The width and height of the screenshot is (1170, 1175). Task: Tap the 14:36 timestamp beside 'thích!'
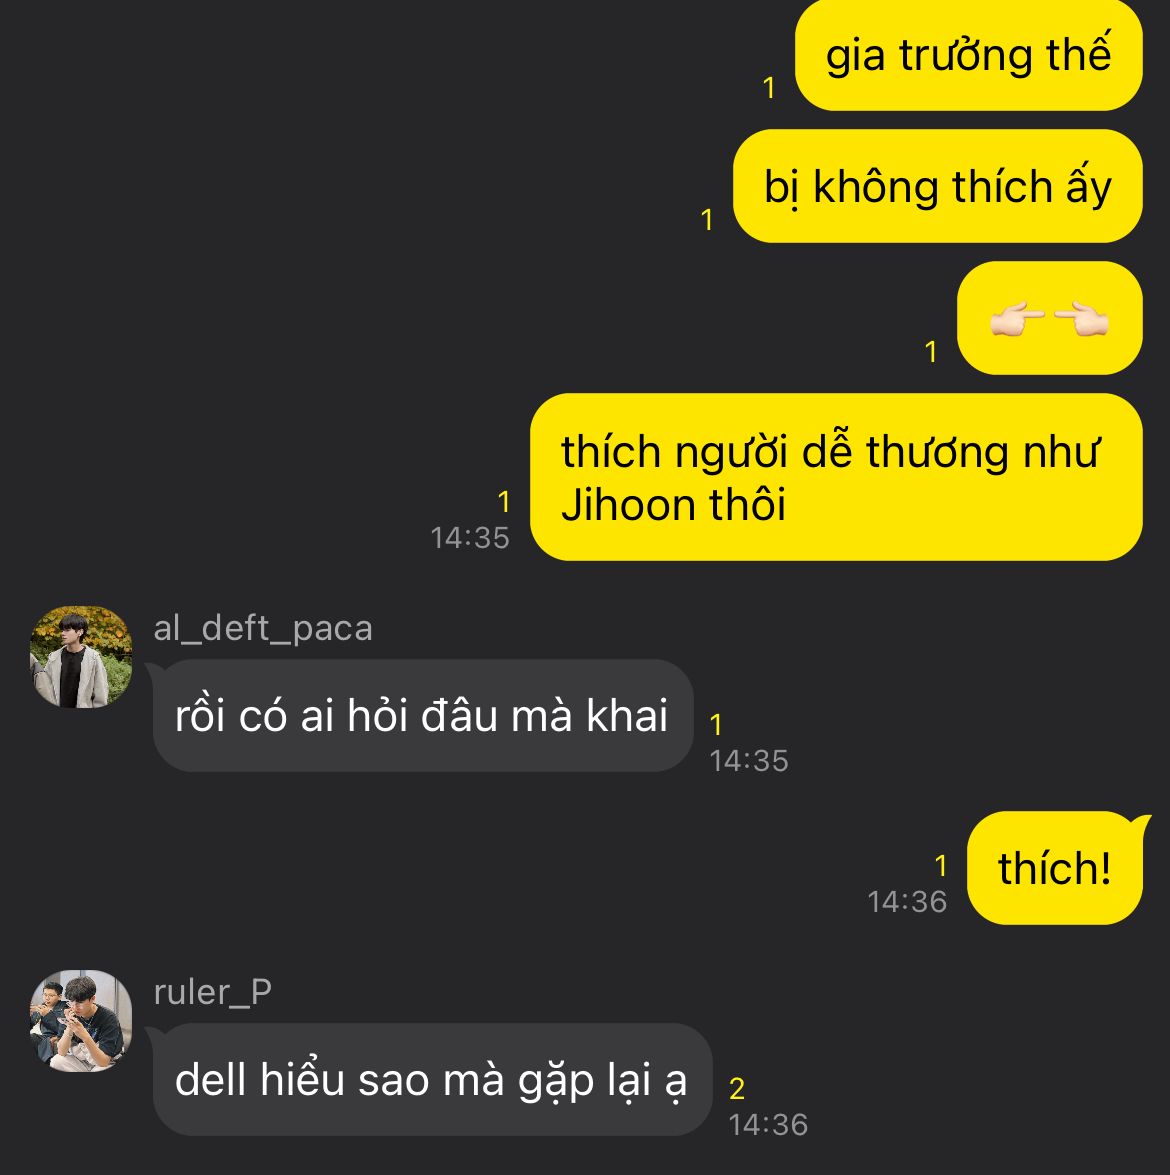tap(907, 902)
